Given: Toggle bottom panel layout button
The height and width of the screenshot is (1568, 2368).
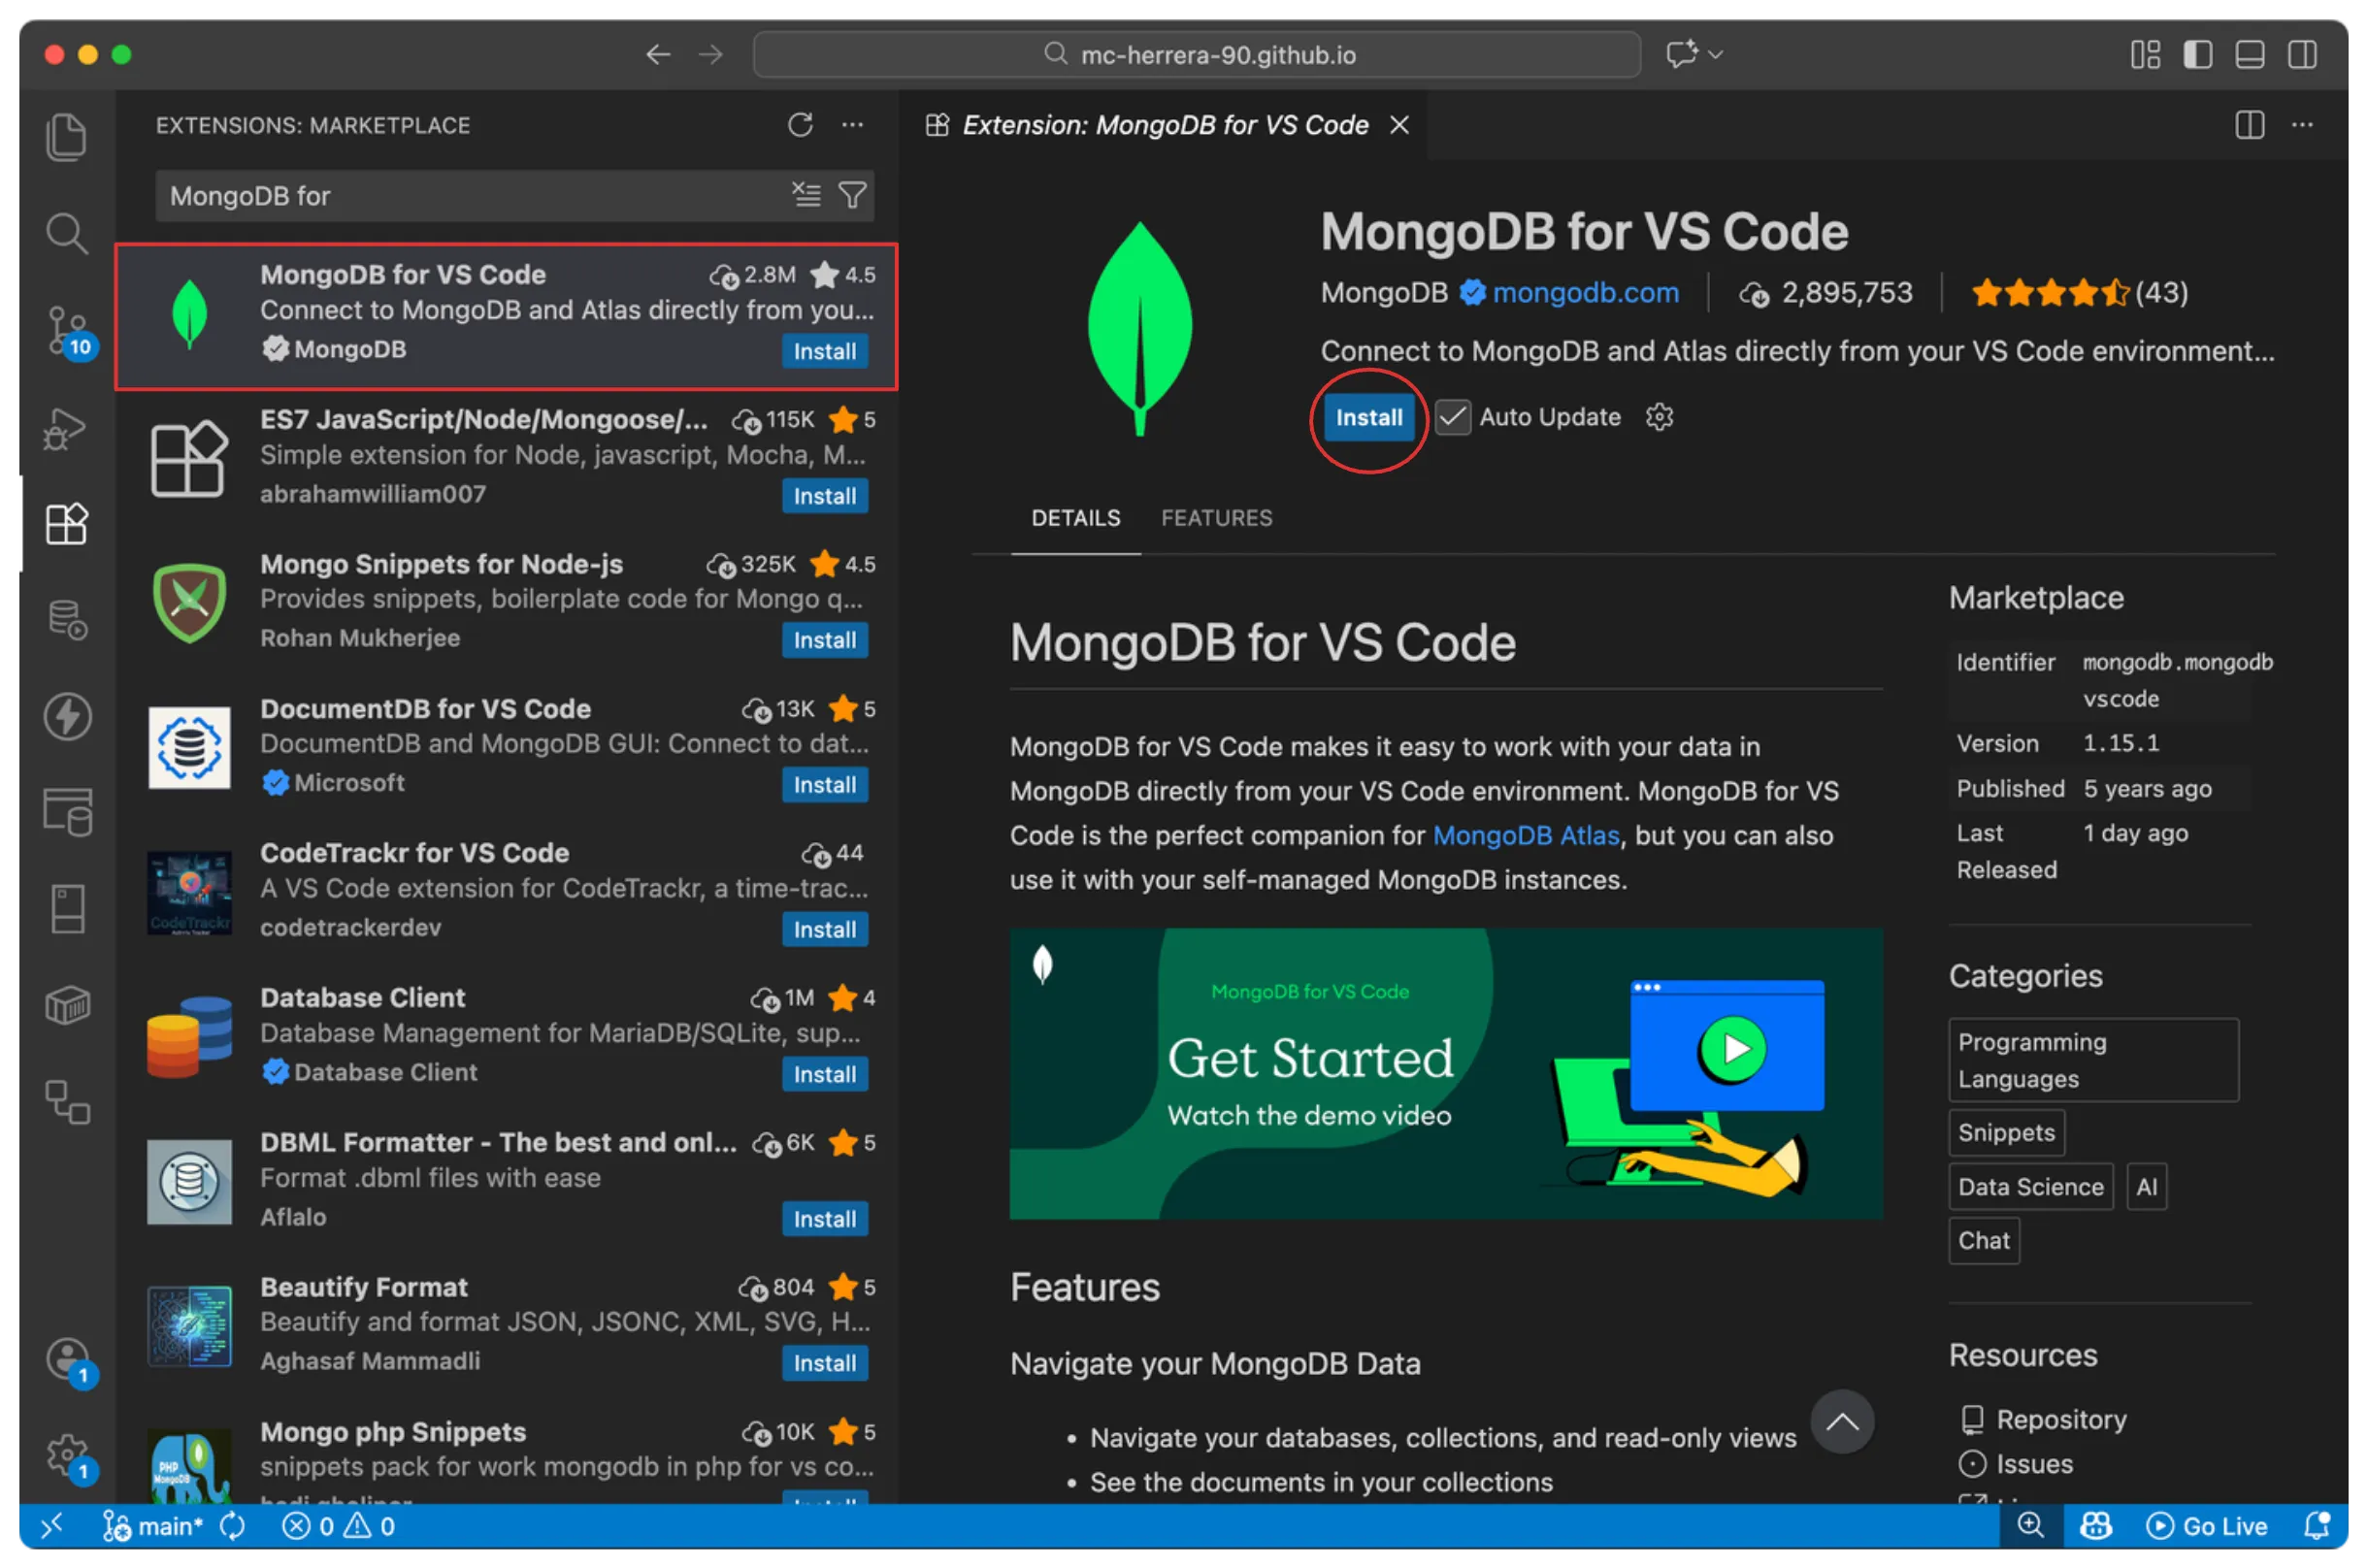Looking at the screenshot, I should (2249, 54).
